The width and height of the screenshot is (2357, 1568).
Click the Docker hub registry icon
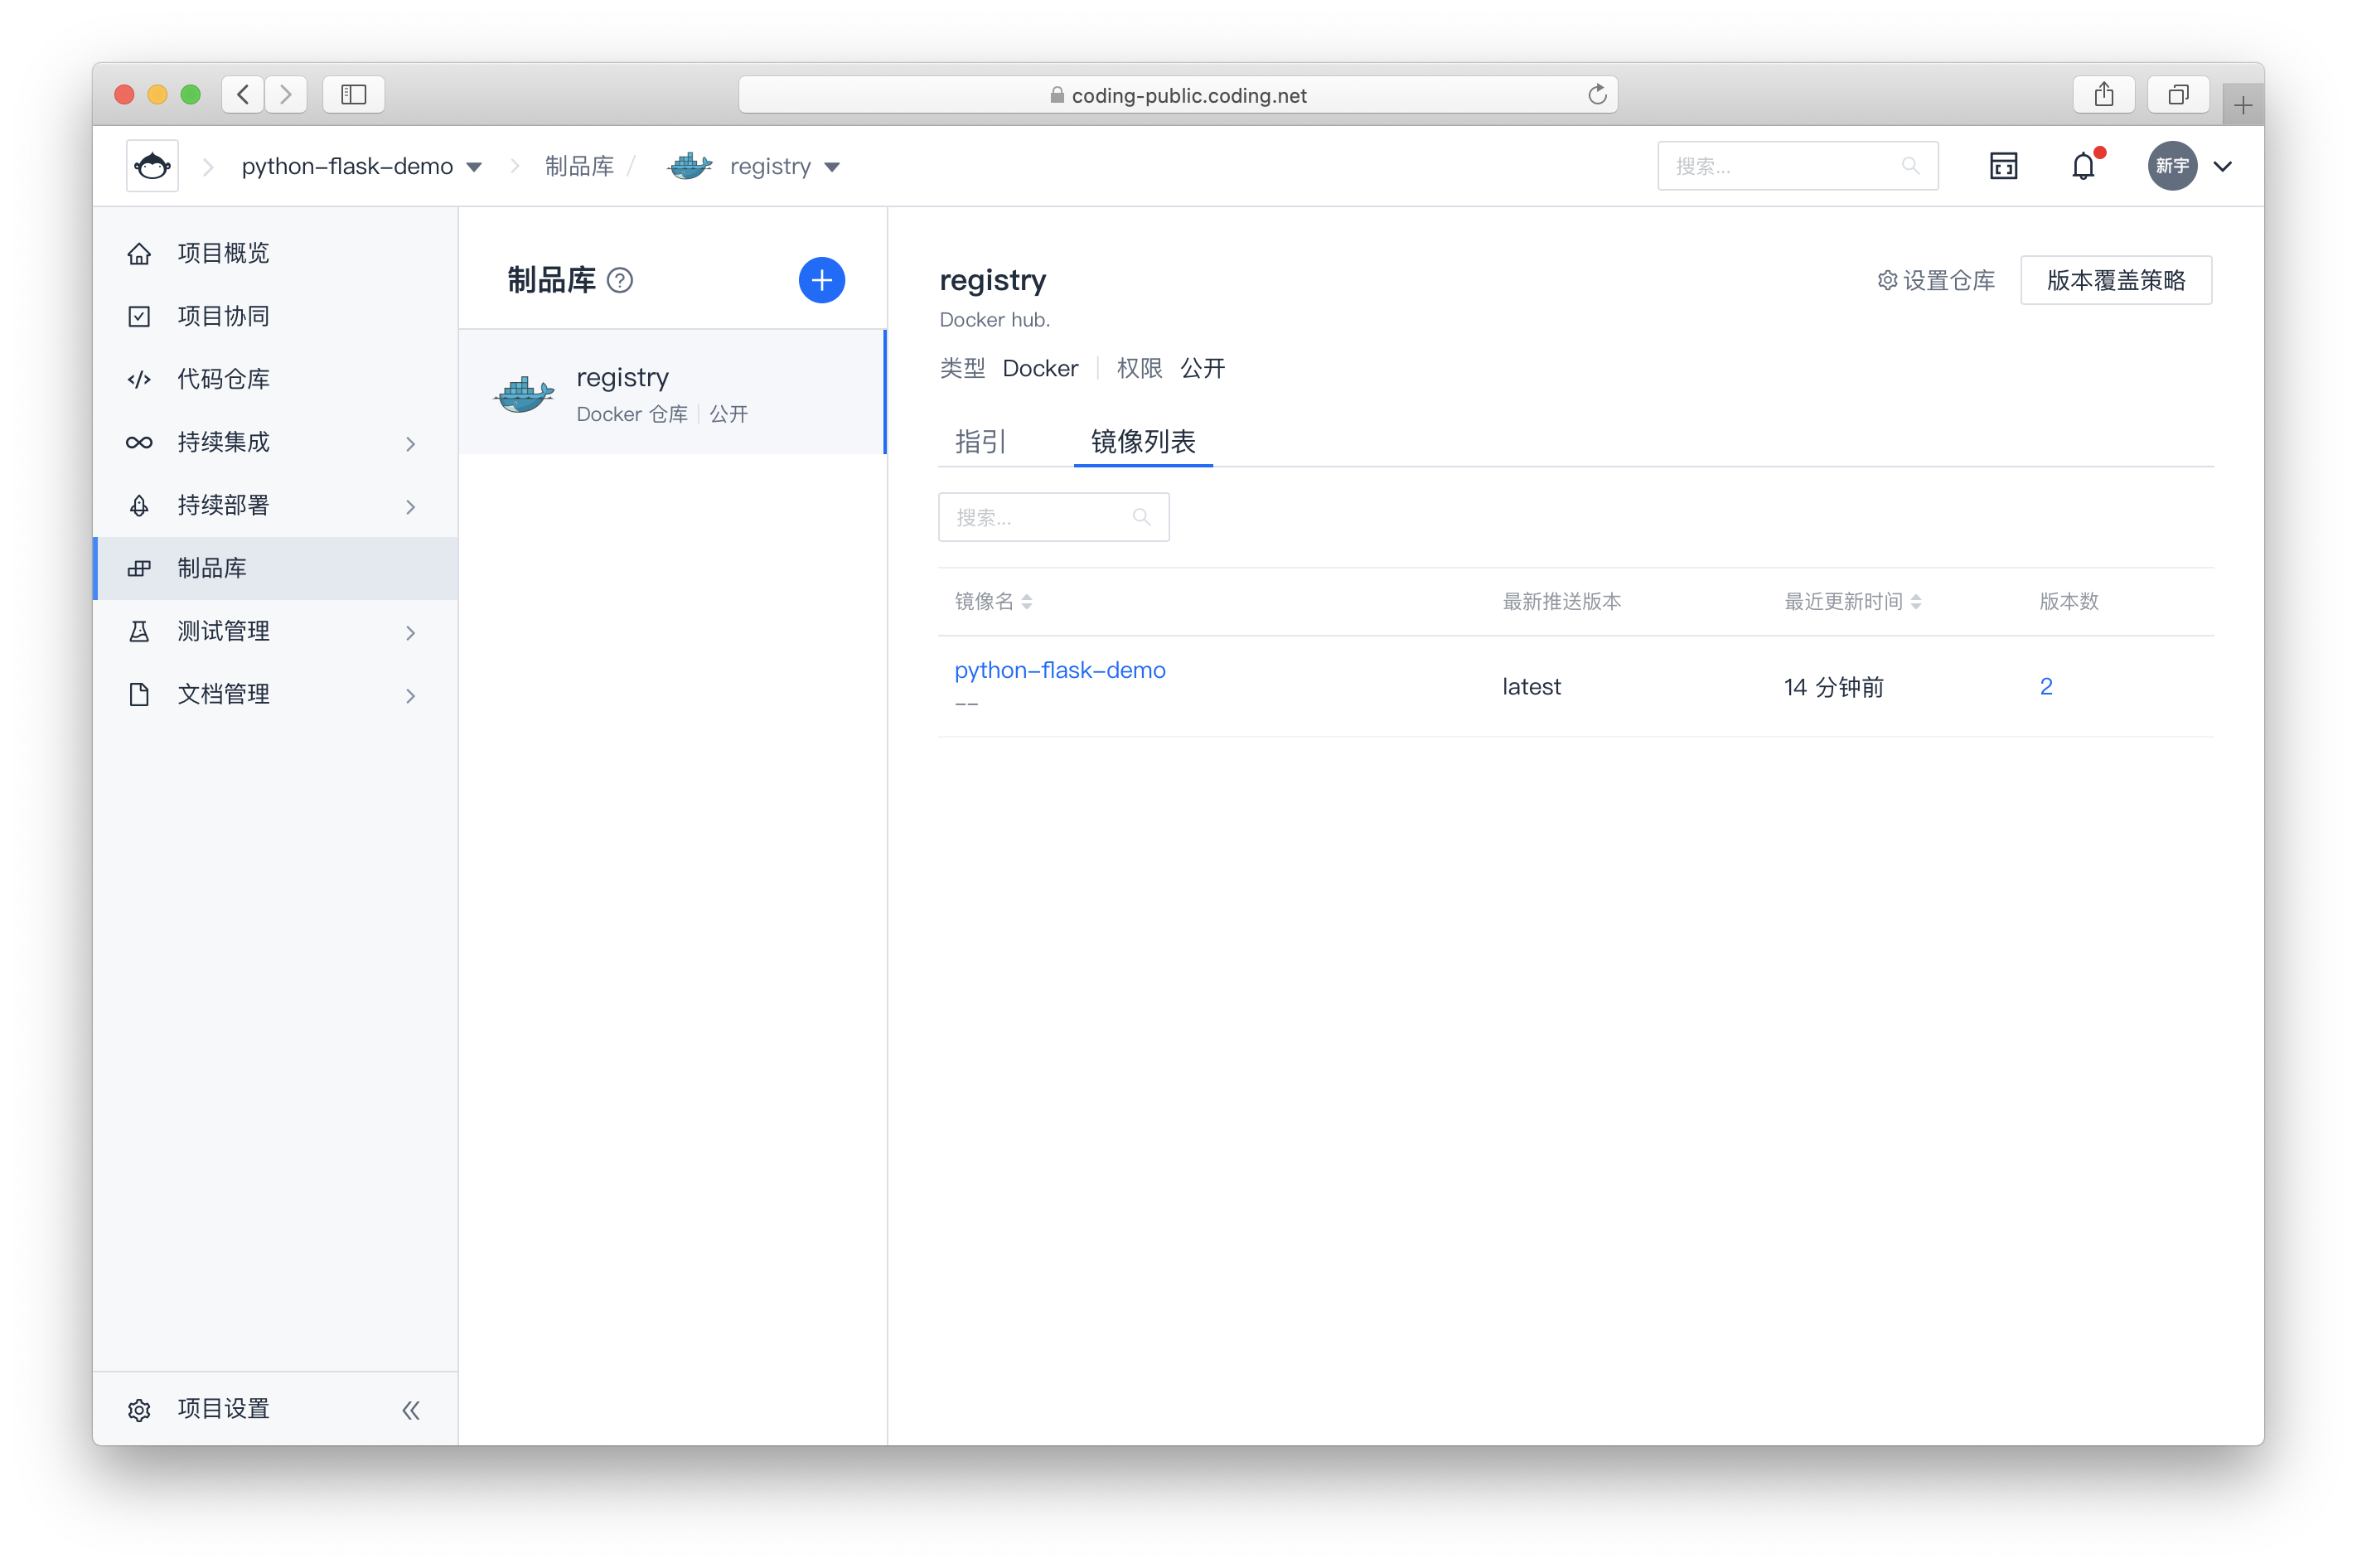tap(525, 394)
